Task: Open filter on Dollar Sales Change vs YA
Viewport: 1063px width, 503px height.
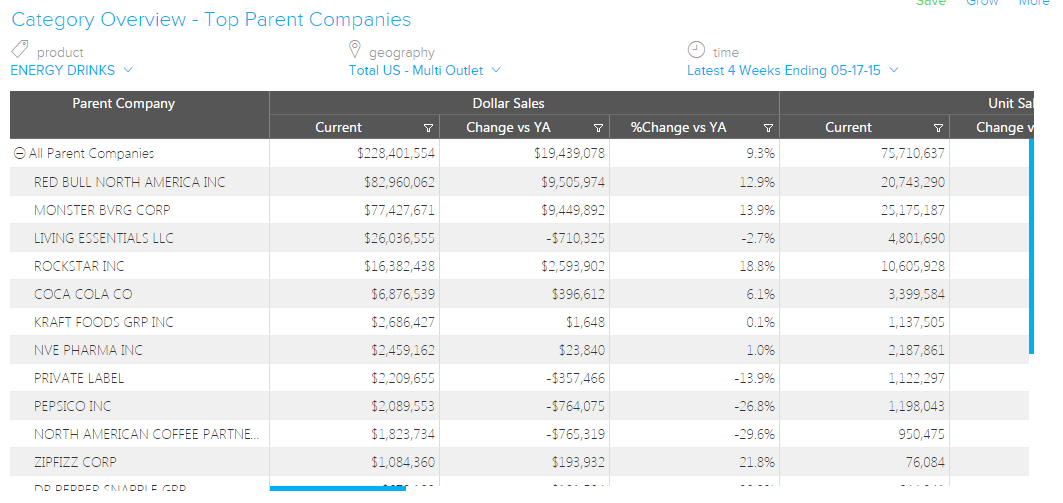Action: [x=598, y=127]
